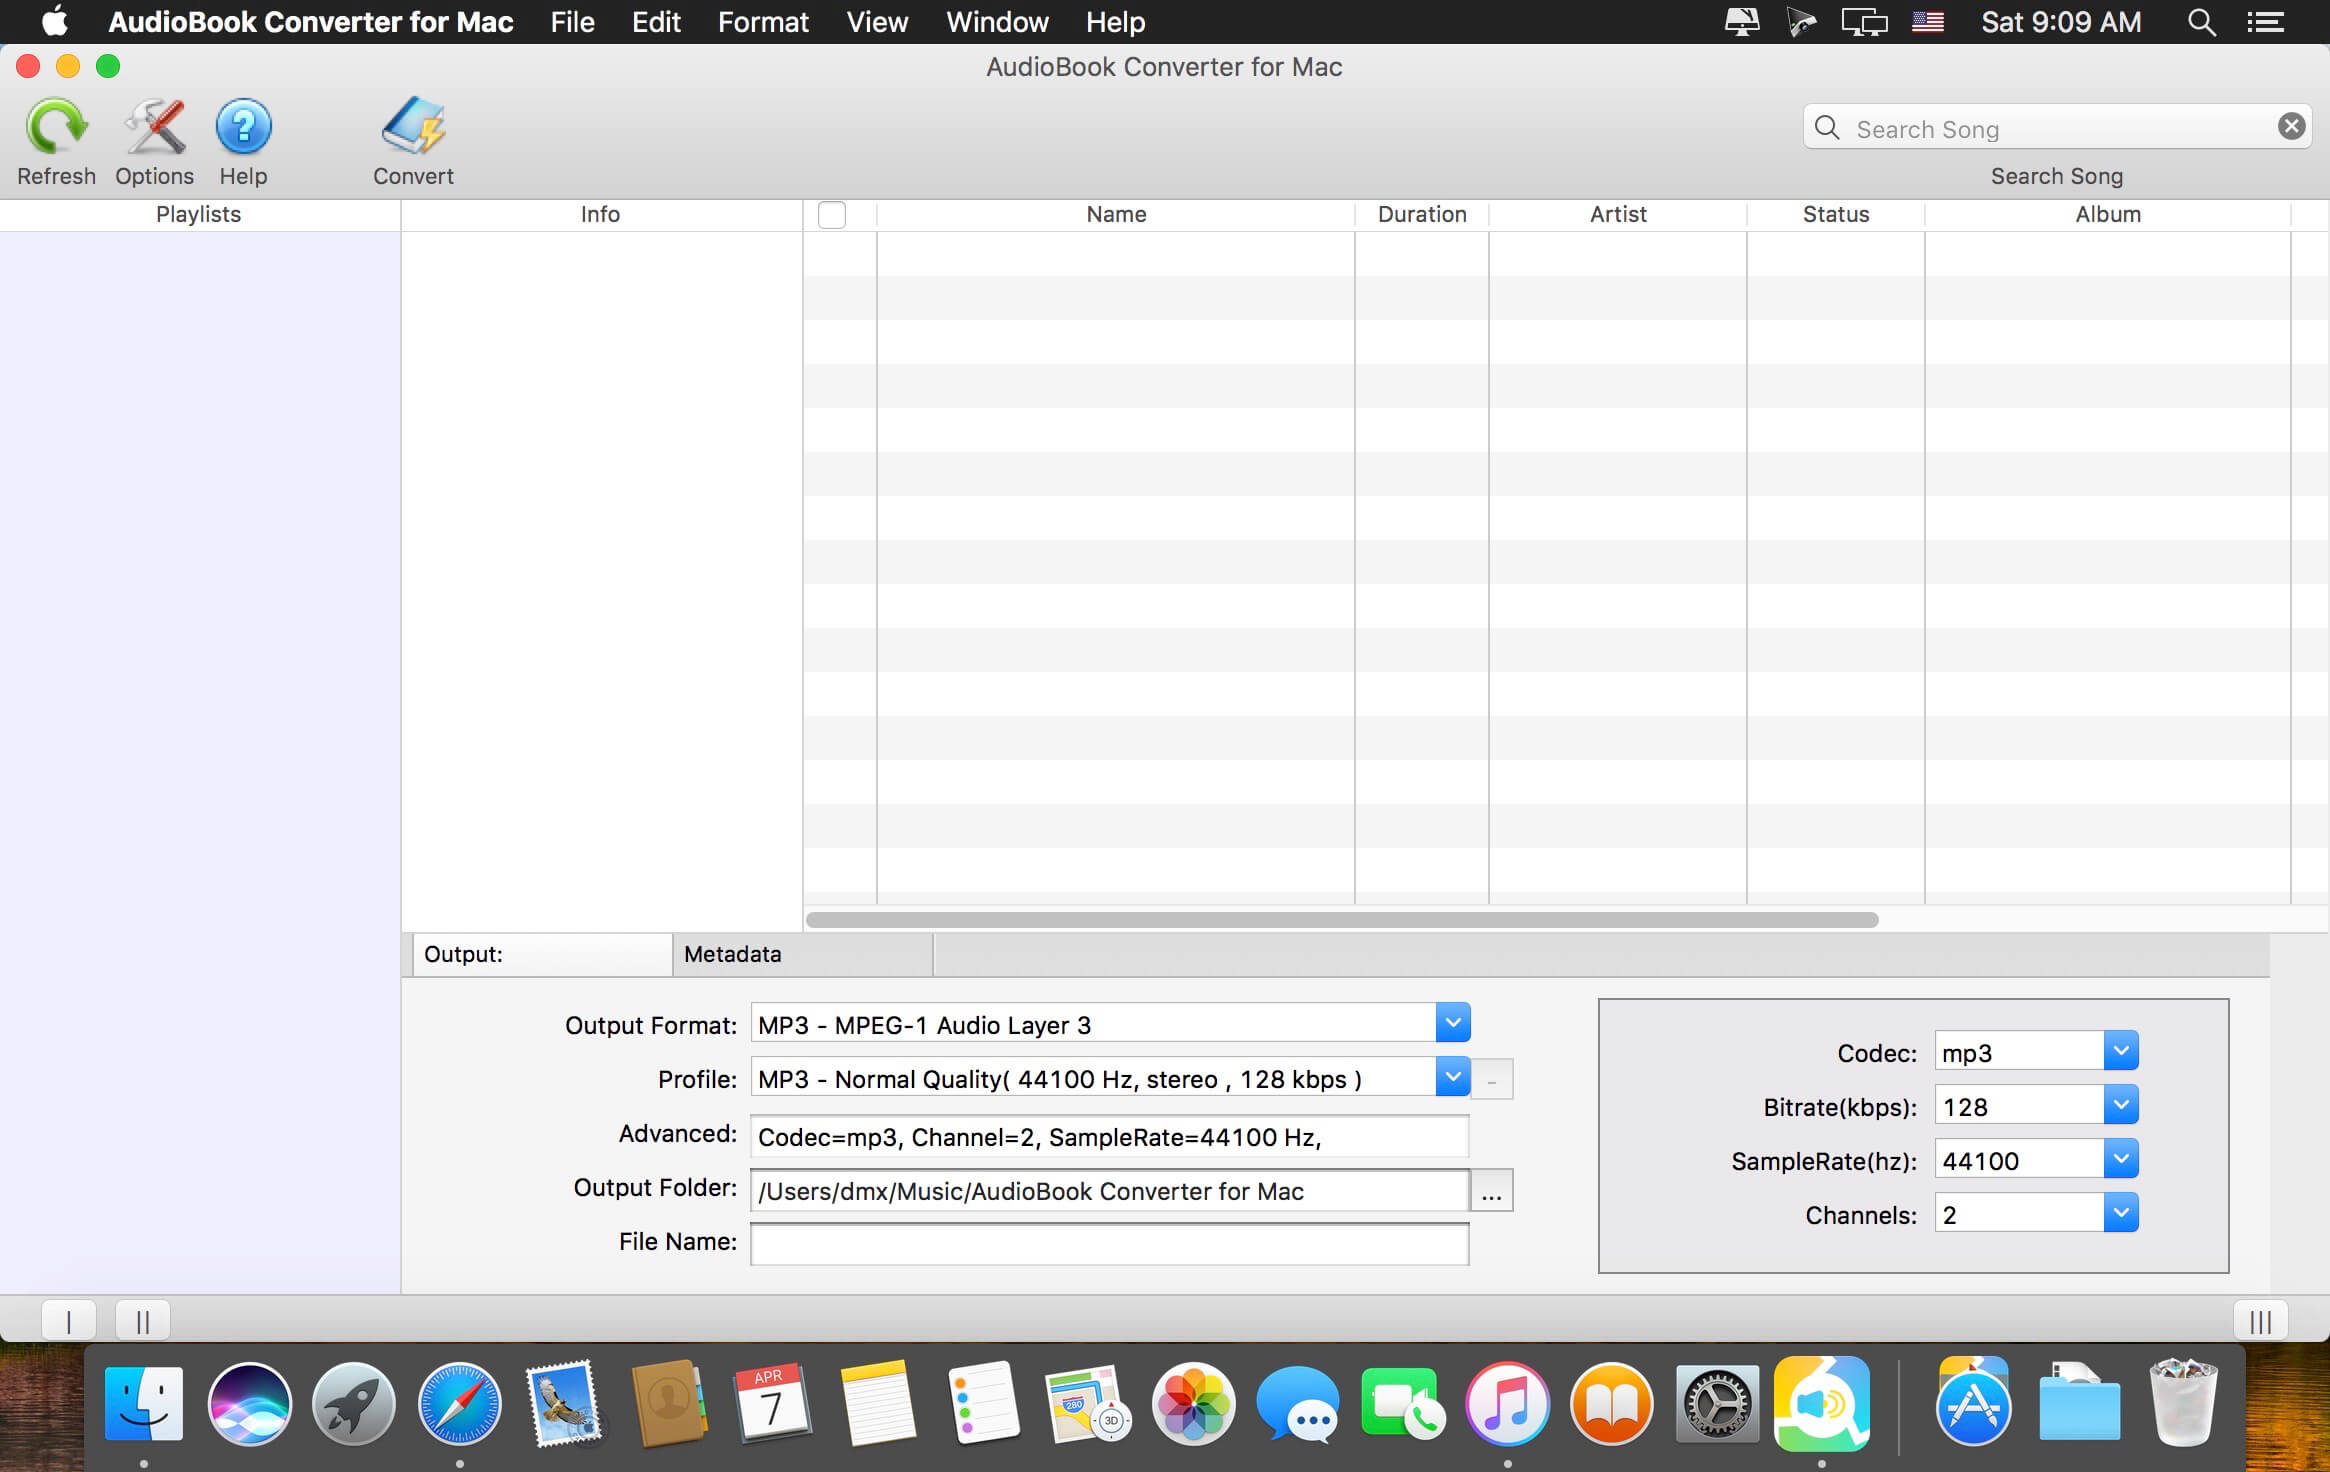The image size is (2330, 1472).
Task: Expand the Output Format dropdown
Action: (1453, 1023)
